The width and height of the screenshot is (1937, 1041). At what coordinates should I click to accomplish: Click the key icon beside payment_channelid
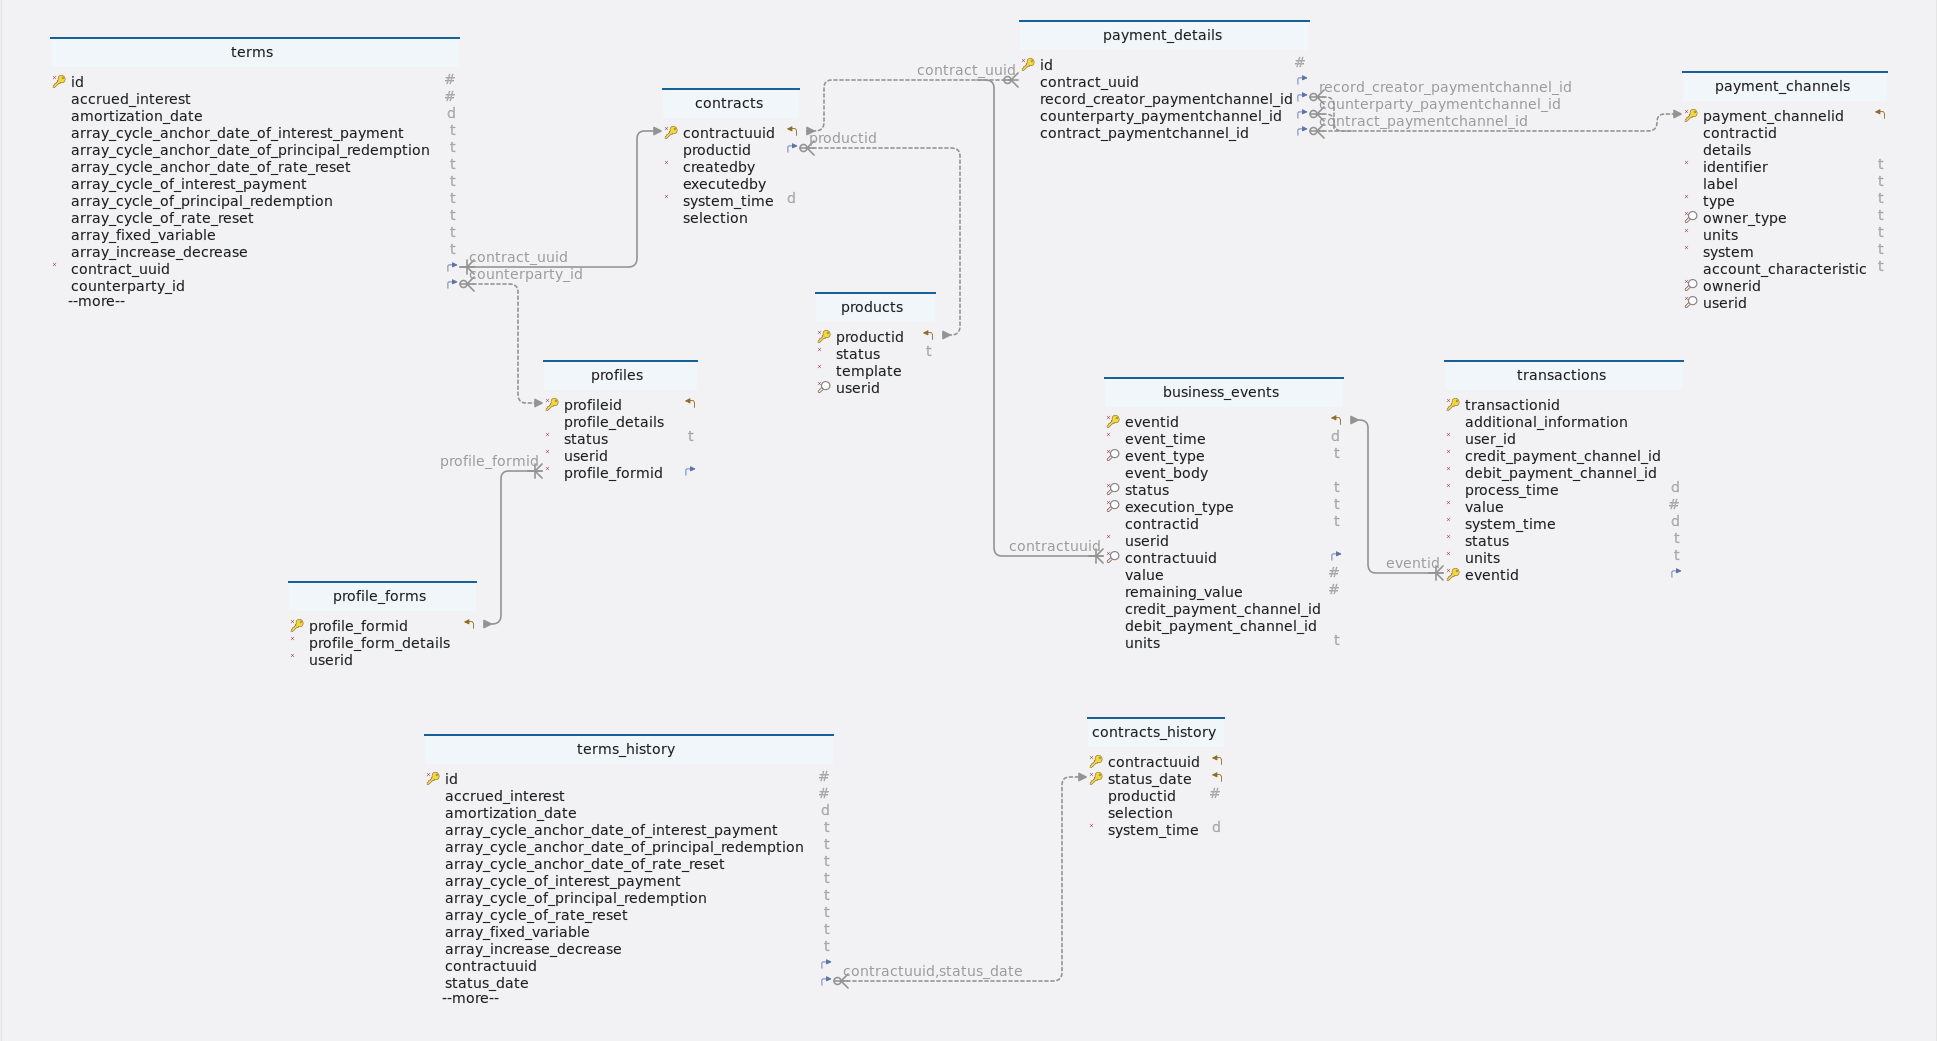[1691, 116]
